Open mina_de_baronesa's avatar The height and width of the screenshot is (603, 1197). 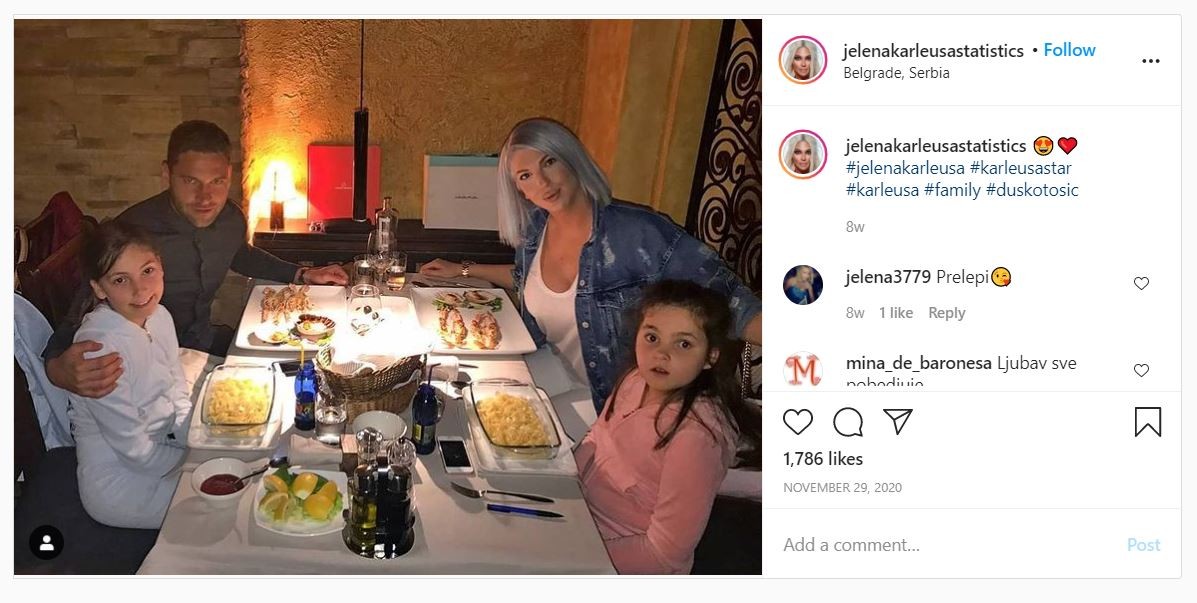tap(803, 370)
